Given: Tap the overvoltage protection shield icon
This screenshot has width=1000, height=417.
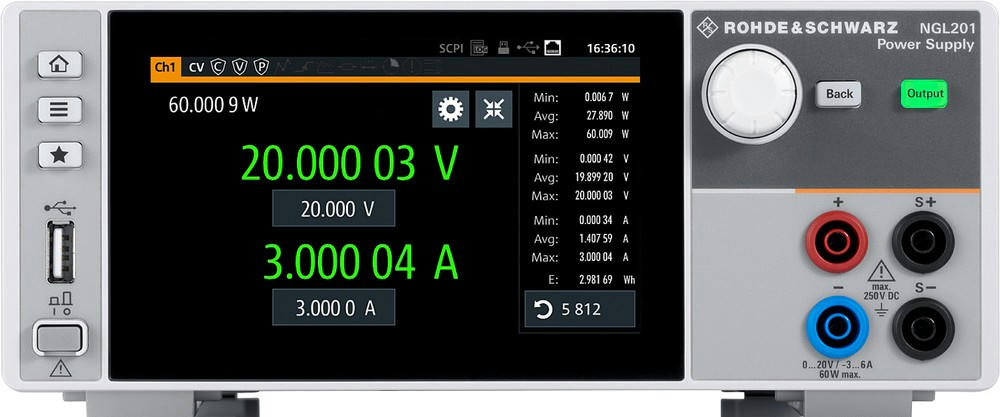Looking at the screenshot, I should pyautogui.click(x=239, y=68).
